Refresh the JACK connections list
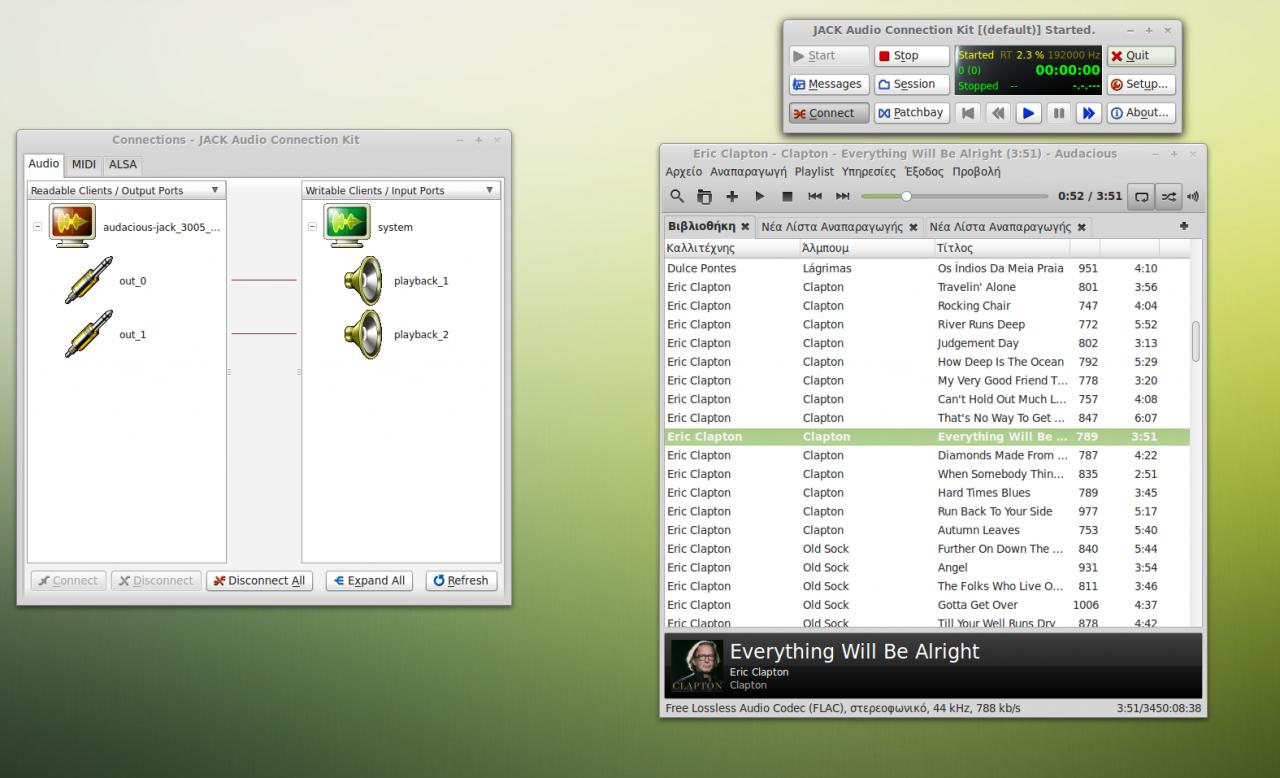Image resolution: width=1280 pixels, height=778 pixels. point(461,580)
